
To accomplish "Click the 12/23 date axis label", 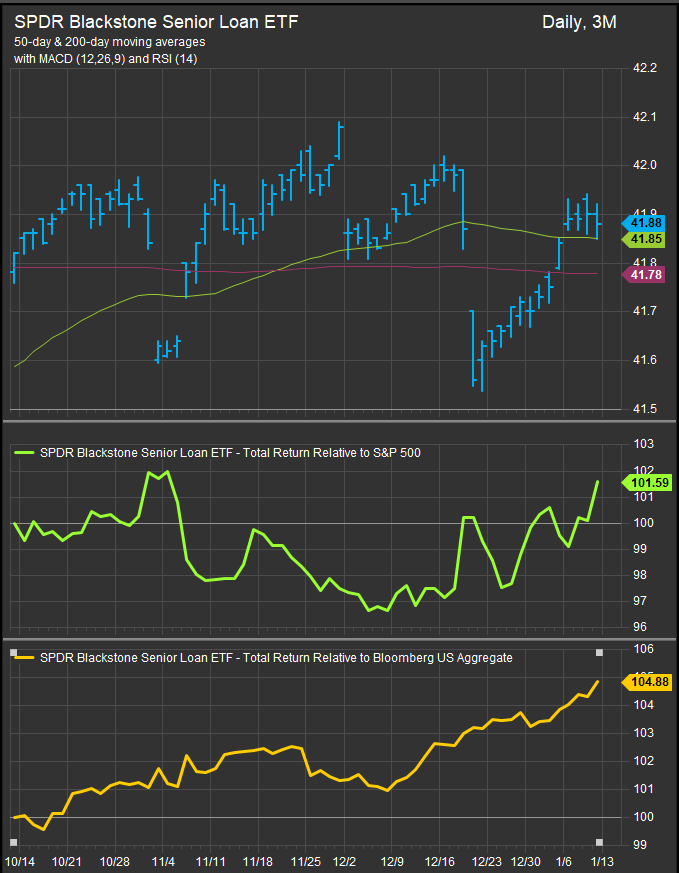I will coord(488,861).
